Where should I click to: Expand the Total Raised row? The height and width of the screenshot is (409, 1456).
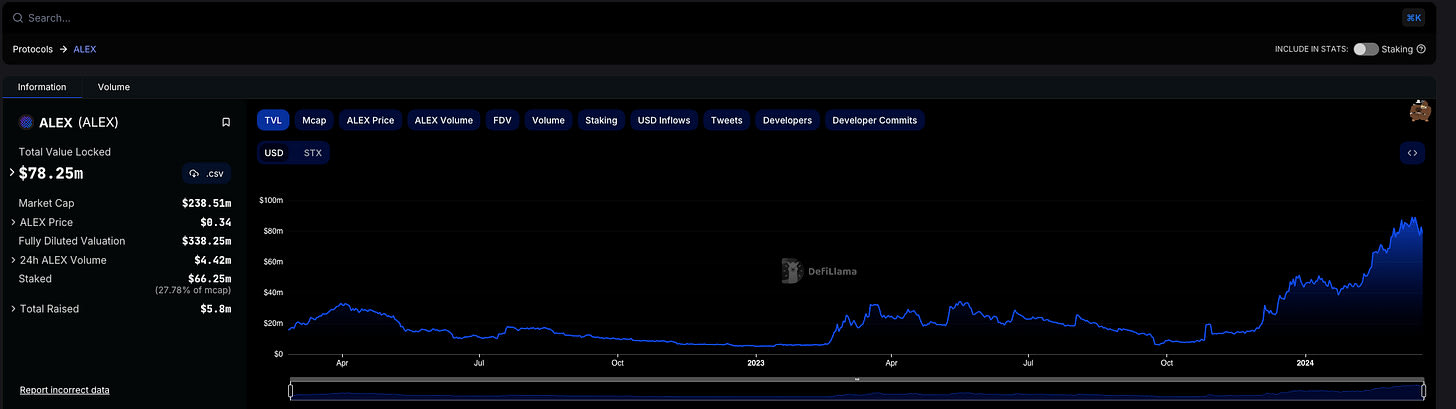tap(14, 309)
